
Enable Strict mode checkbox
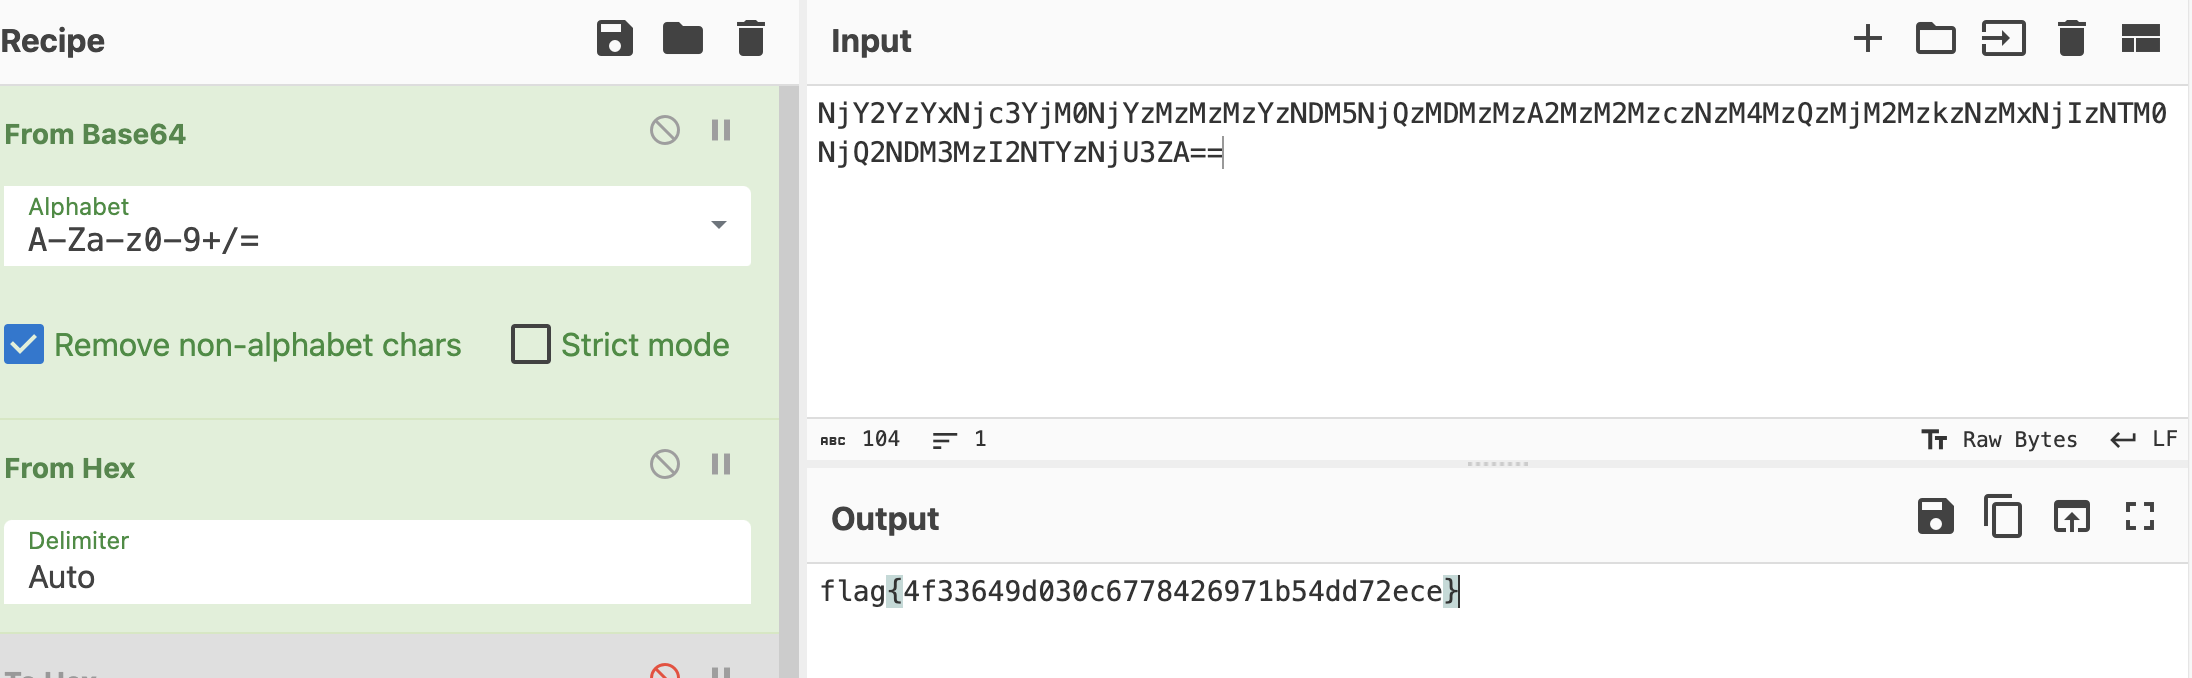[531, 344]
